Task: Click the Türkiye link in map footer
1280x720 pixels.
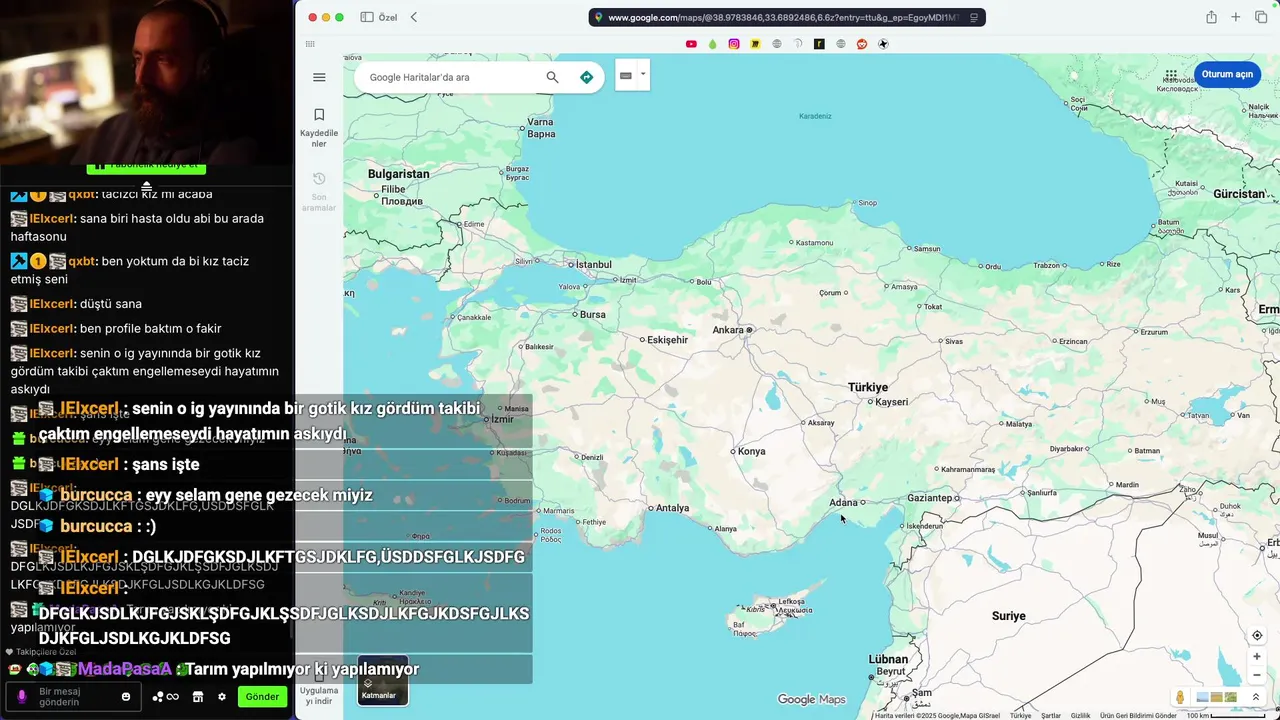Action: 1020,715
